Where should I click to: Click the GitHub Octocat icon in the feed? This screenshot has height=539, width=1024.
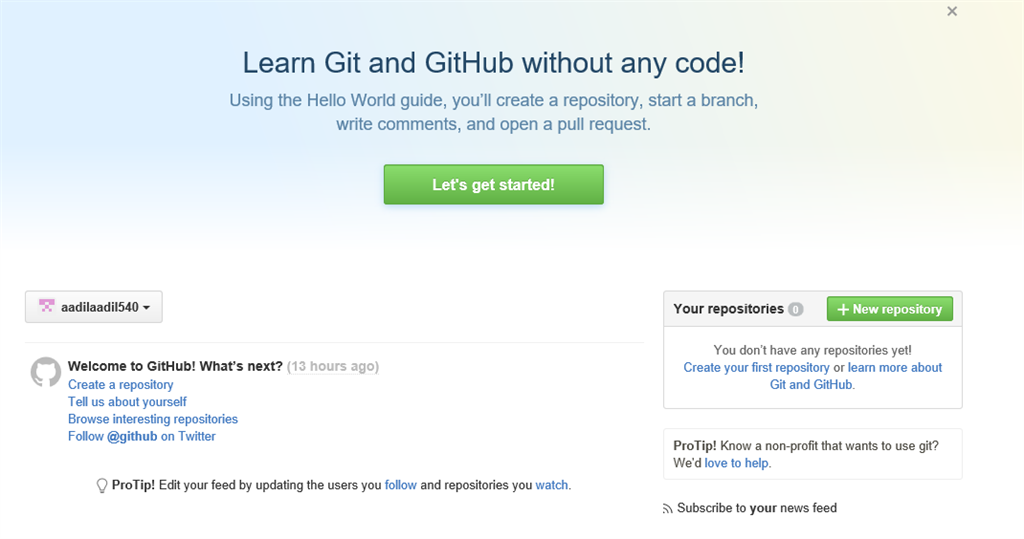(46, 372)
